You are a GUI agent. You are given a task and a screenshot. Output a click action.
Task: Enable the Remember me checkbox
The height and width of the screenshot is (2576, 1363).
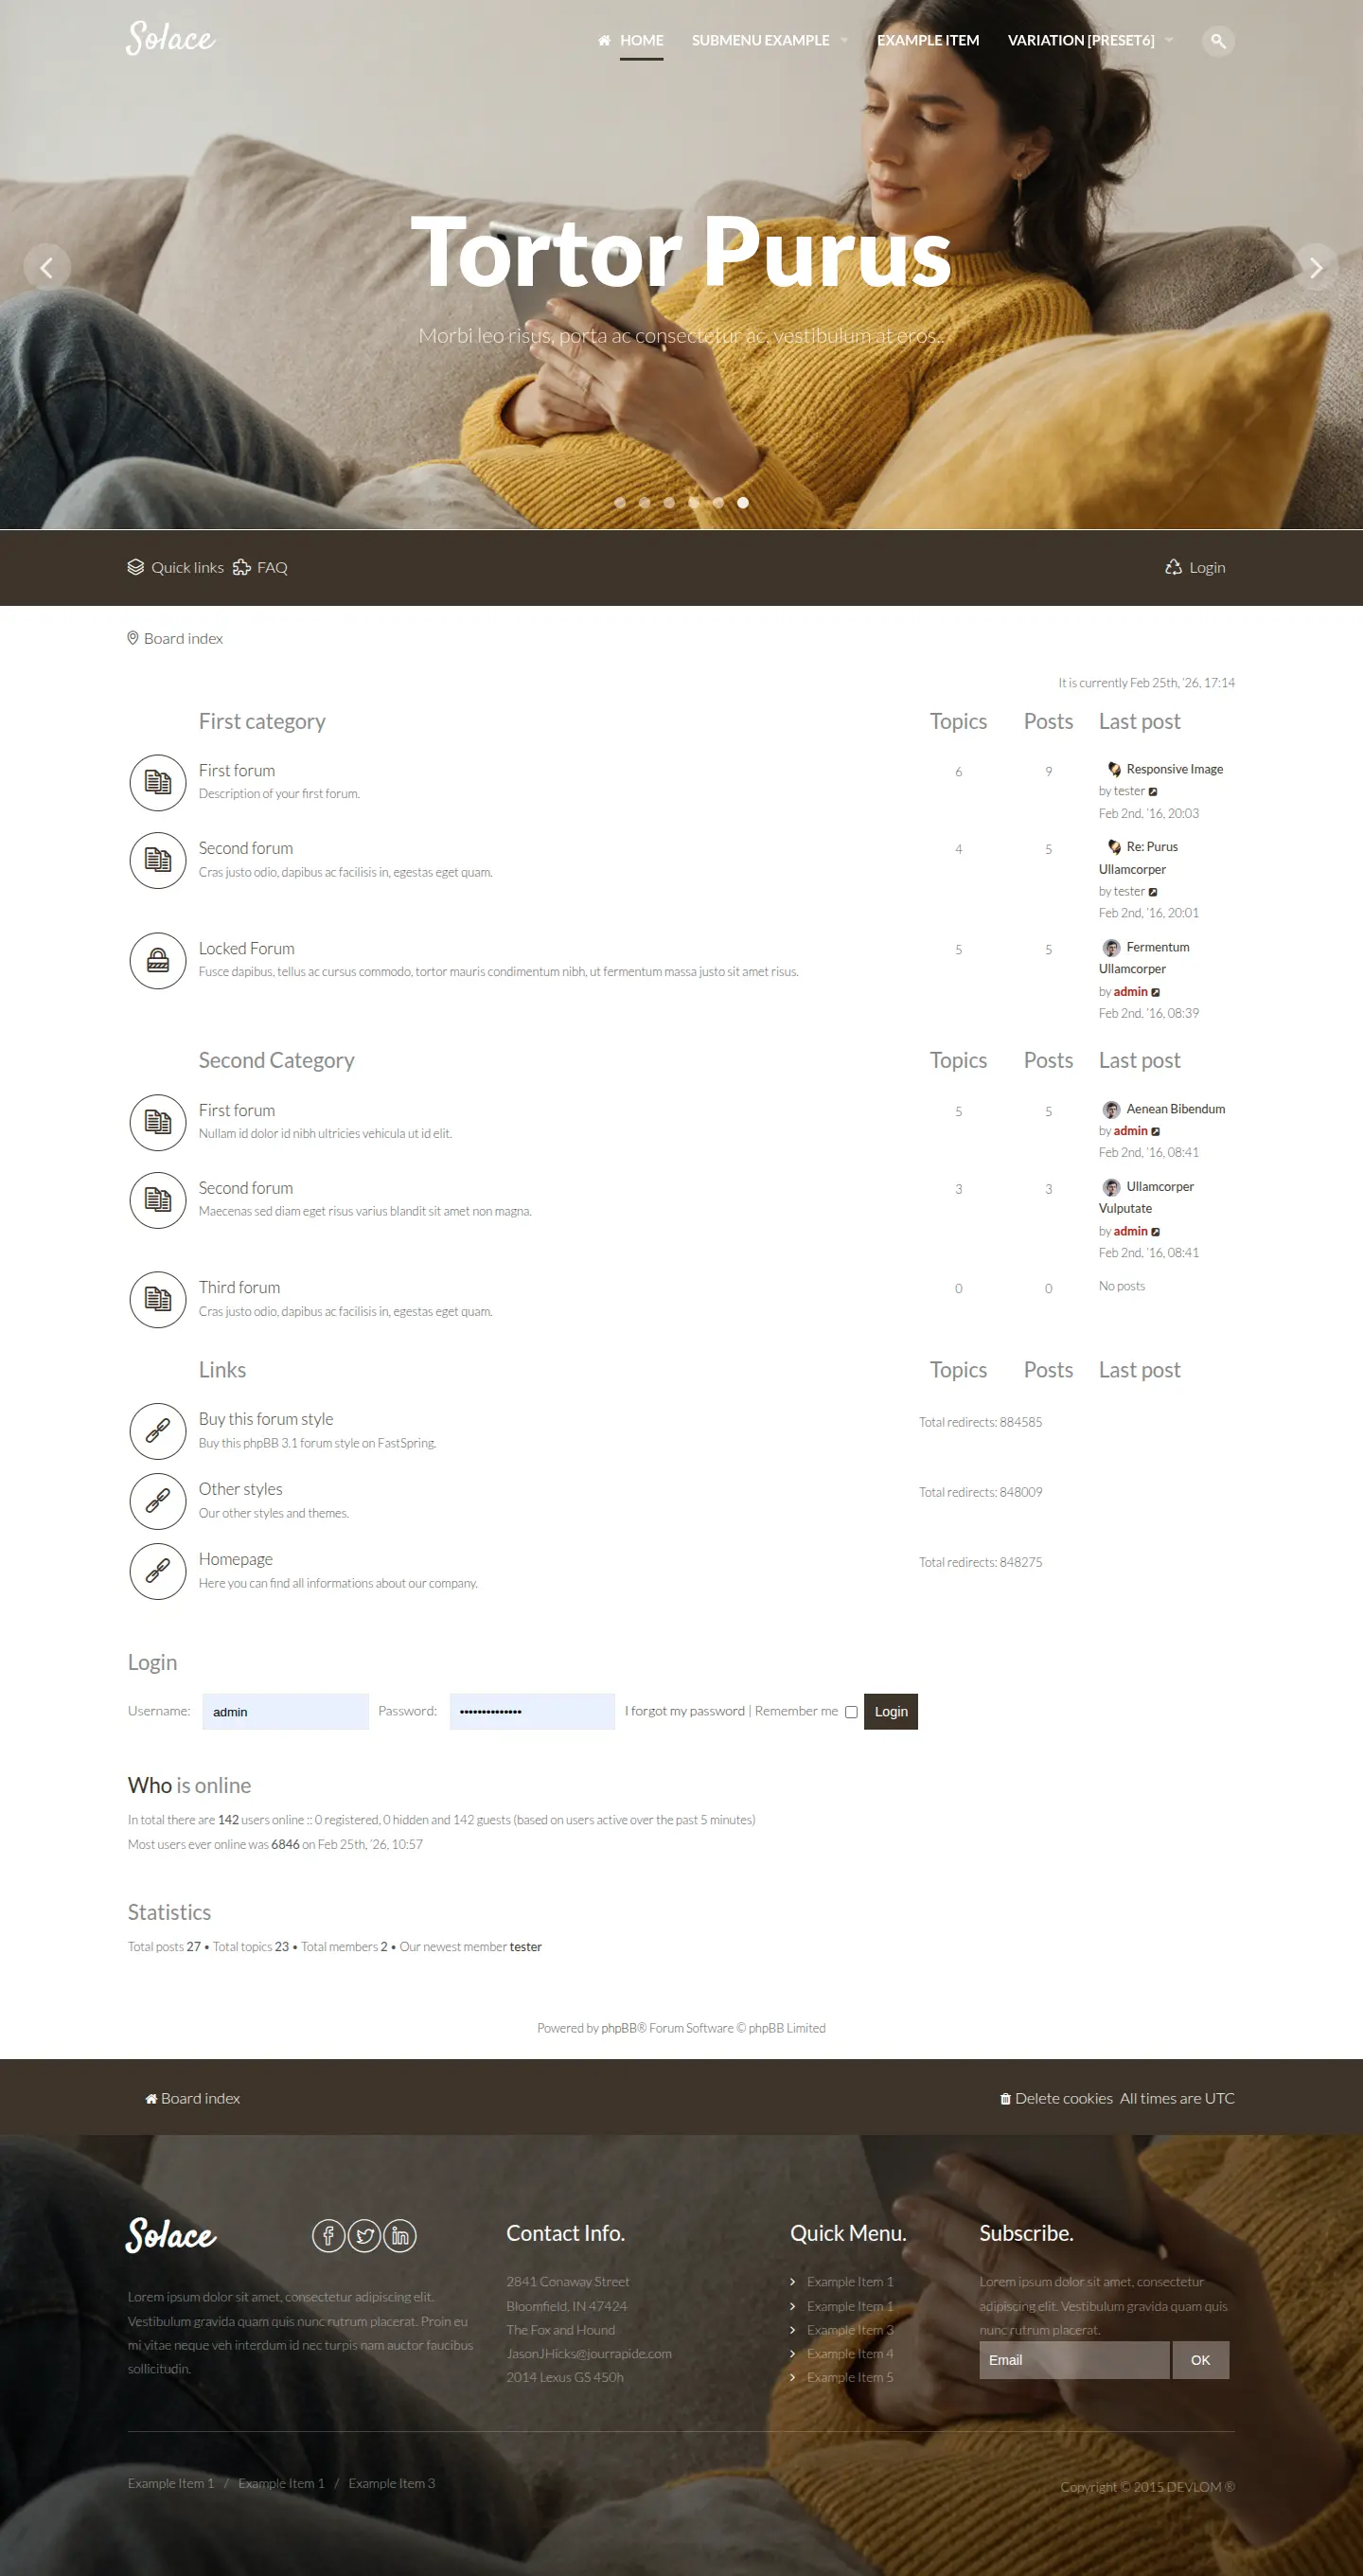pyautogui.click(x=851, y=1712)
